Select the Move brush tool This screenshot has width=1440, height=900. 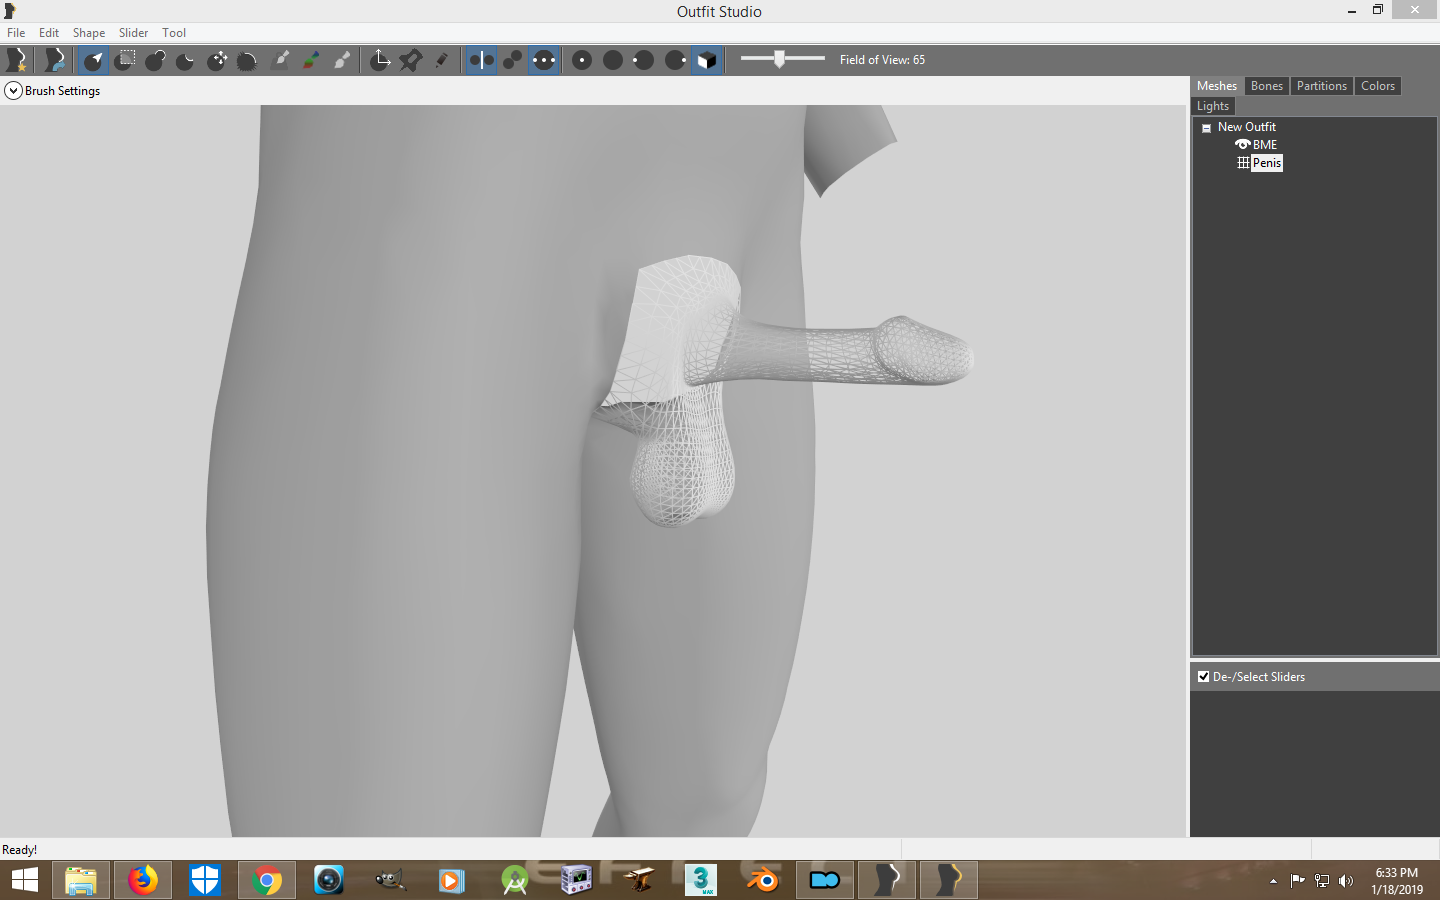click(217, 60)
